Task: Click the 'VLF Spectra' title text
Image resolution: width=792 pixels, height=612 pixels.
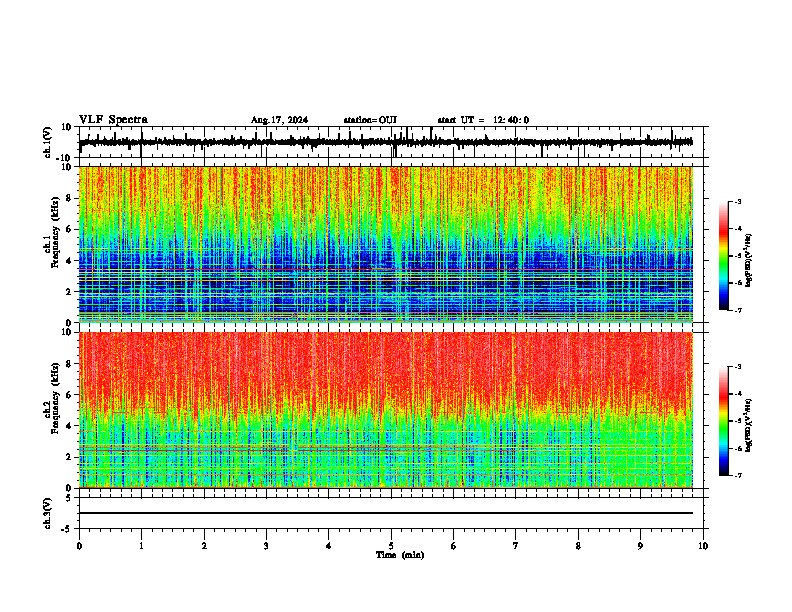Action: 113,120
